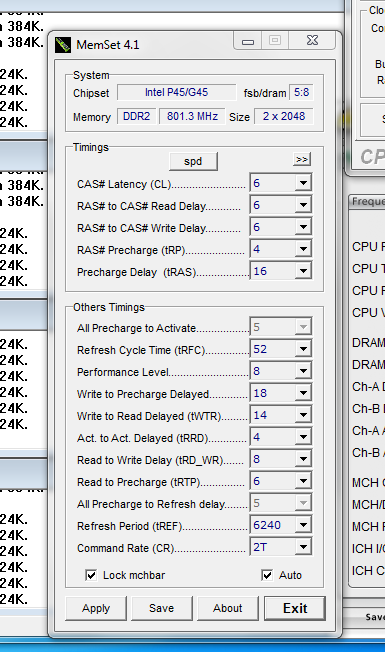Click the MemSet 4.1 title text
This screenshot has height=652, width=385.
pos(108,45)
